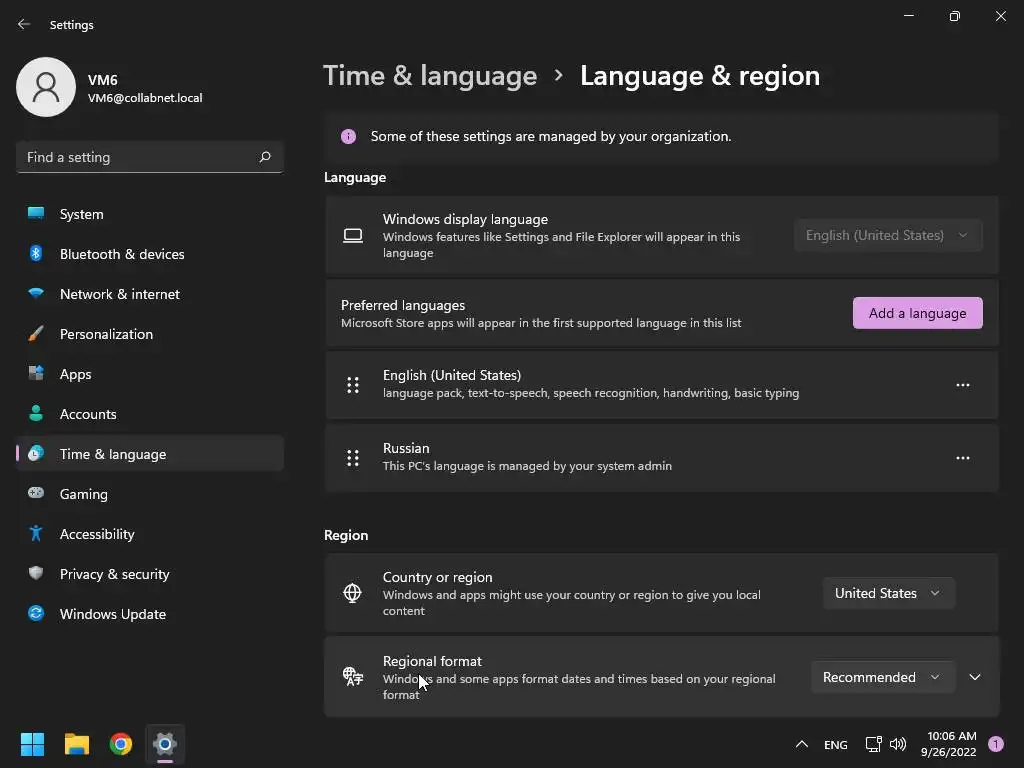Click the Network wifi icon
The height and width of the screenshot is (768, 1024).
[36, 293]
